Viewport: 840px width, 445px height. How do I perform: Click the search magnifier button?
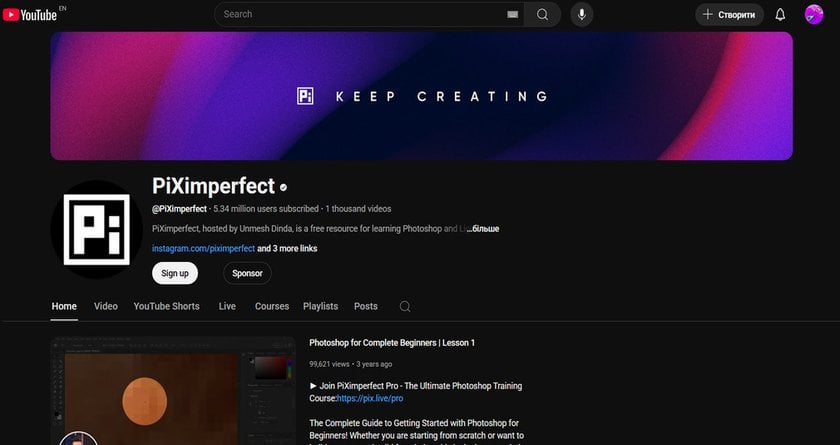[x=542, y=14]
